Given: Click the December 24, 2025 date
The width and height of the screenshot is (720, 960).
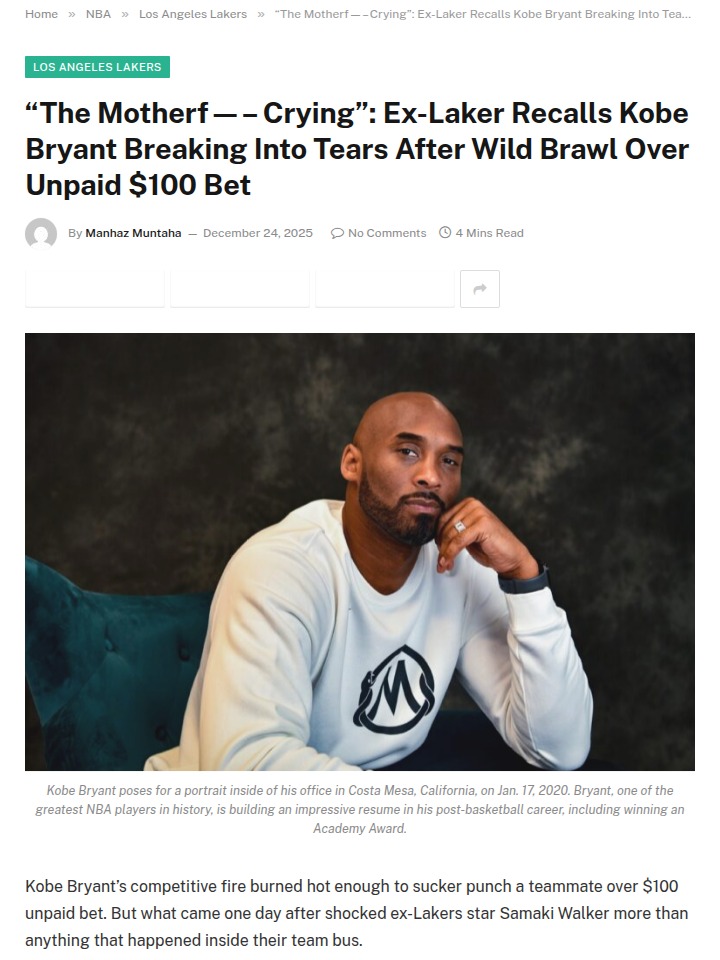Looking at the screenshot, I should (258, 233).
